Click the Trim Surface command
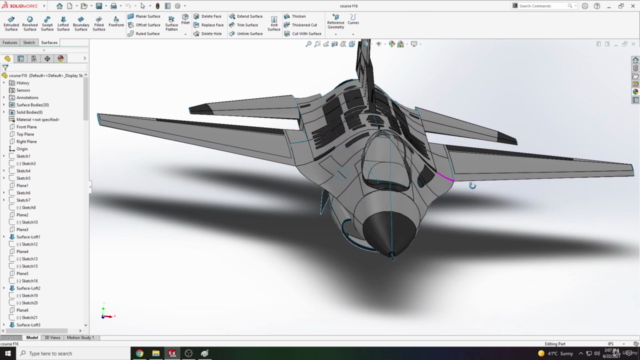This screenshot has height=360, width=640. click(x=244, y=25)
